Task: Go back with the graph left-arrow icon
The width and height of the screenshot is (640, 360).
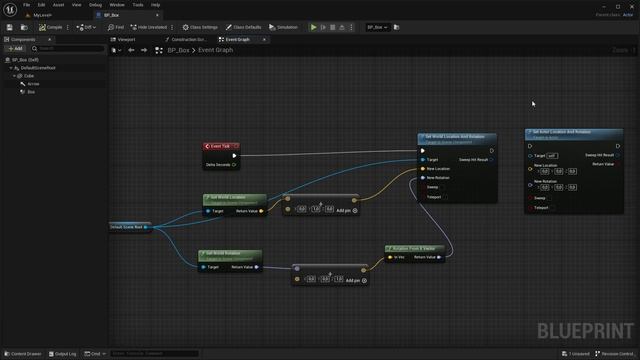Action: (131, 50)
